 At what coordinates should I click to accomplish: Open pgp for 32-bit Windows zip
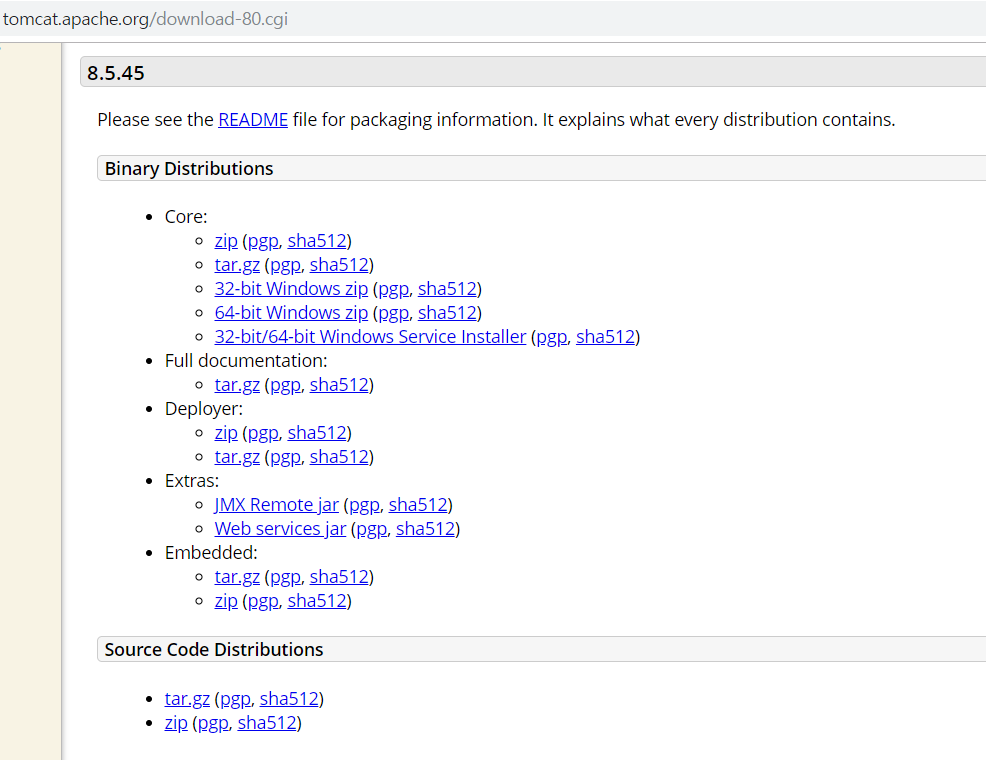[x=393, y=289]
